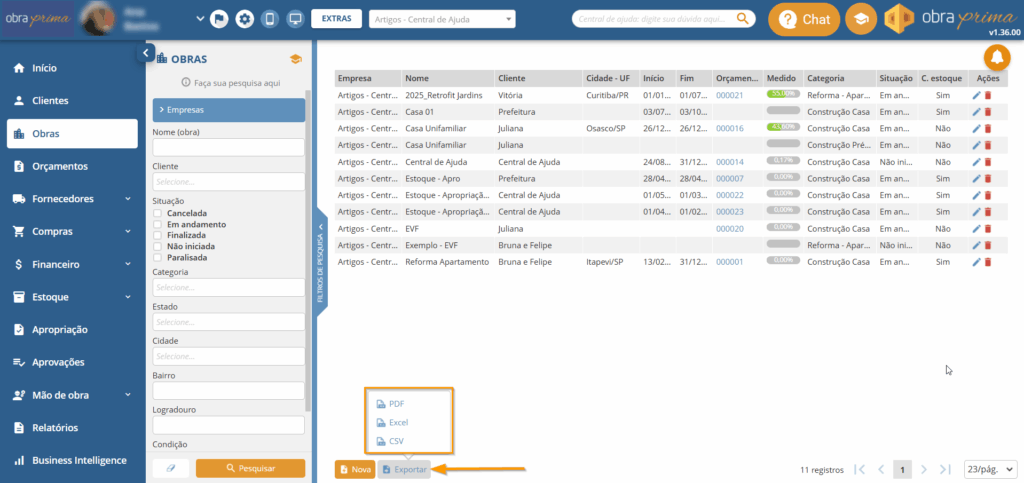This screenshot has width=1024, height=483.
Task: Click the 0,17% progress bar of Central de Ajuda
Action: point(783,161)
